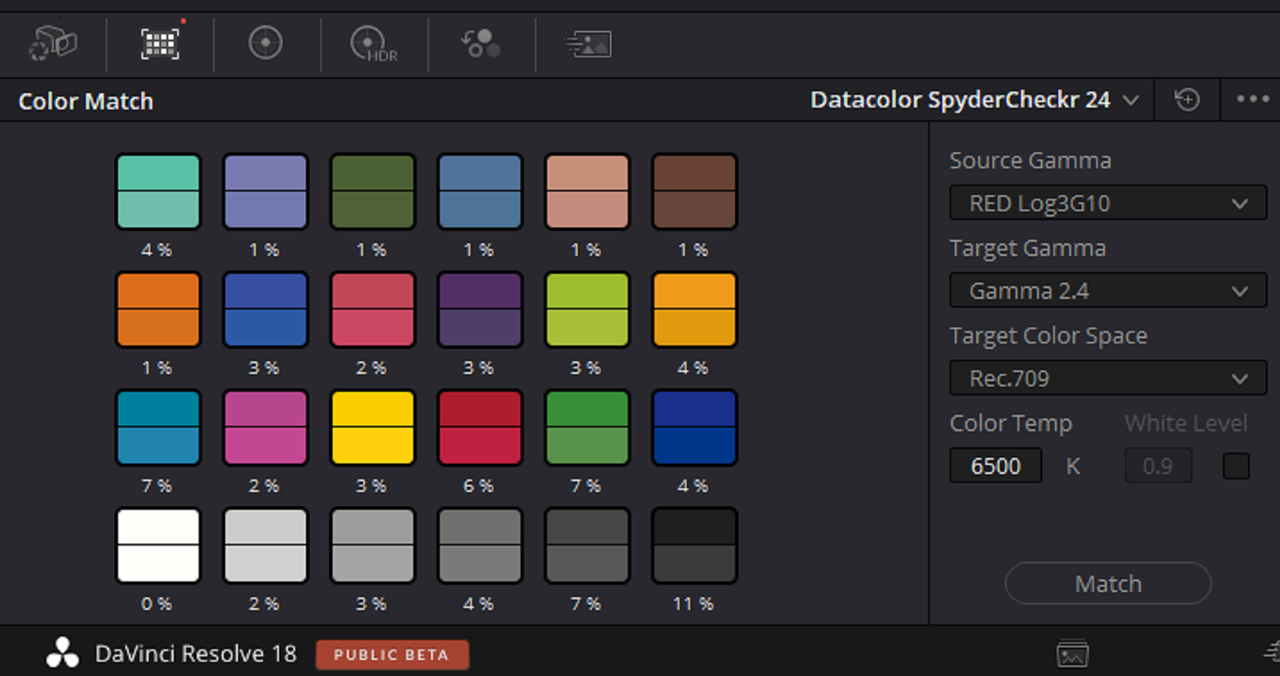Open the Color Wheels palette icon
Screen dimensions: 1280x676
pos(266,43)
